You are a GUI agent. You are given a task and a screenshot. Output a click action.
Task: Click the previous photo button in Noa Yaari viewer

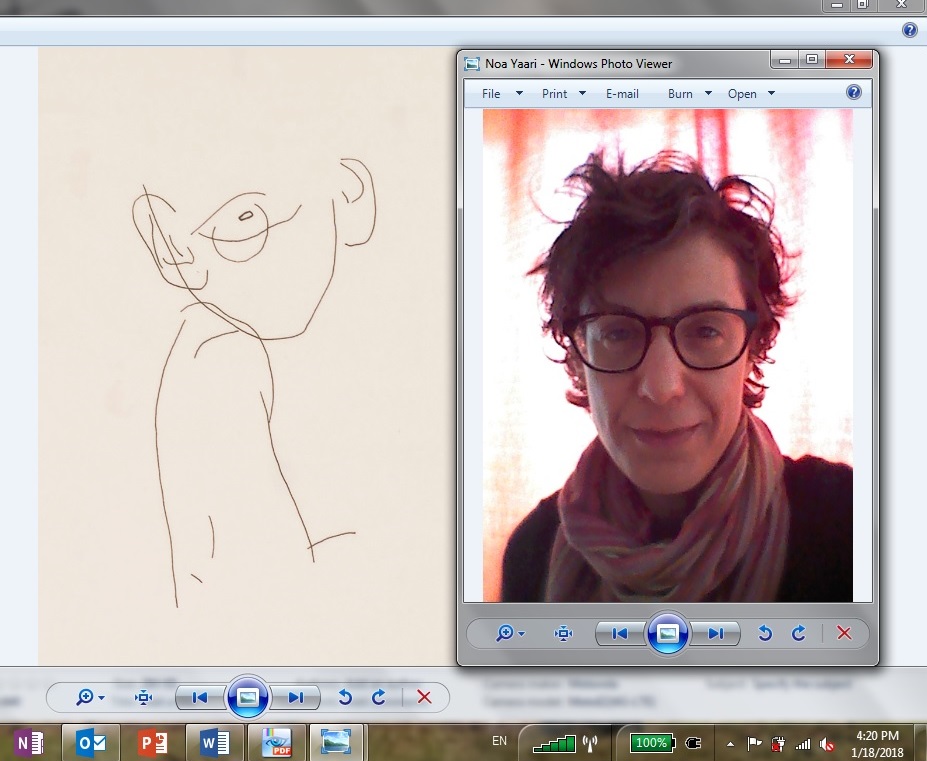[620, 633]
